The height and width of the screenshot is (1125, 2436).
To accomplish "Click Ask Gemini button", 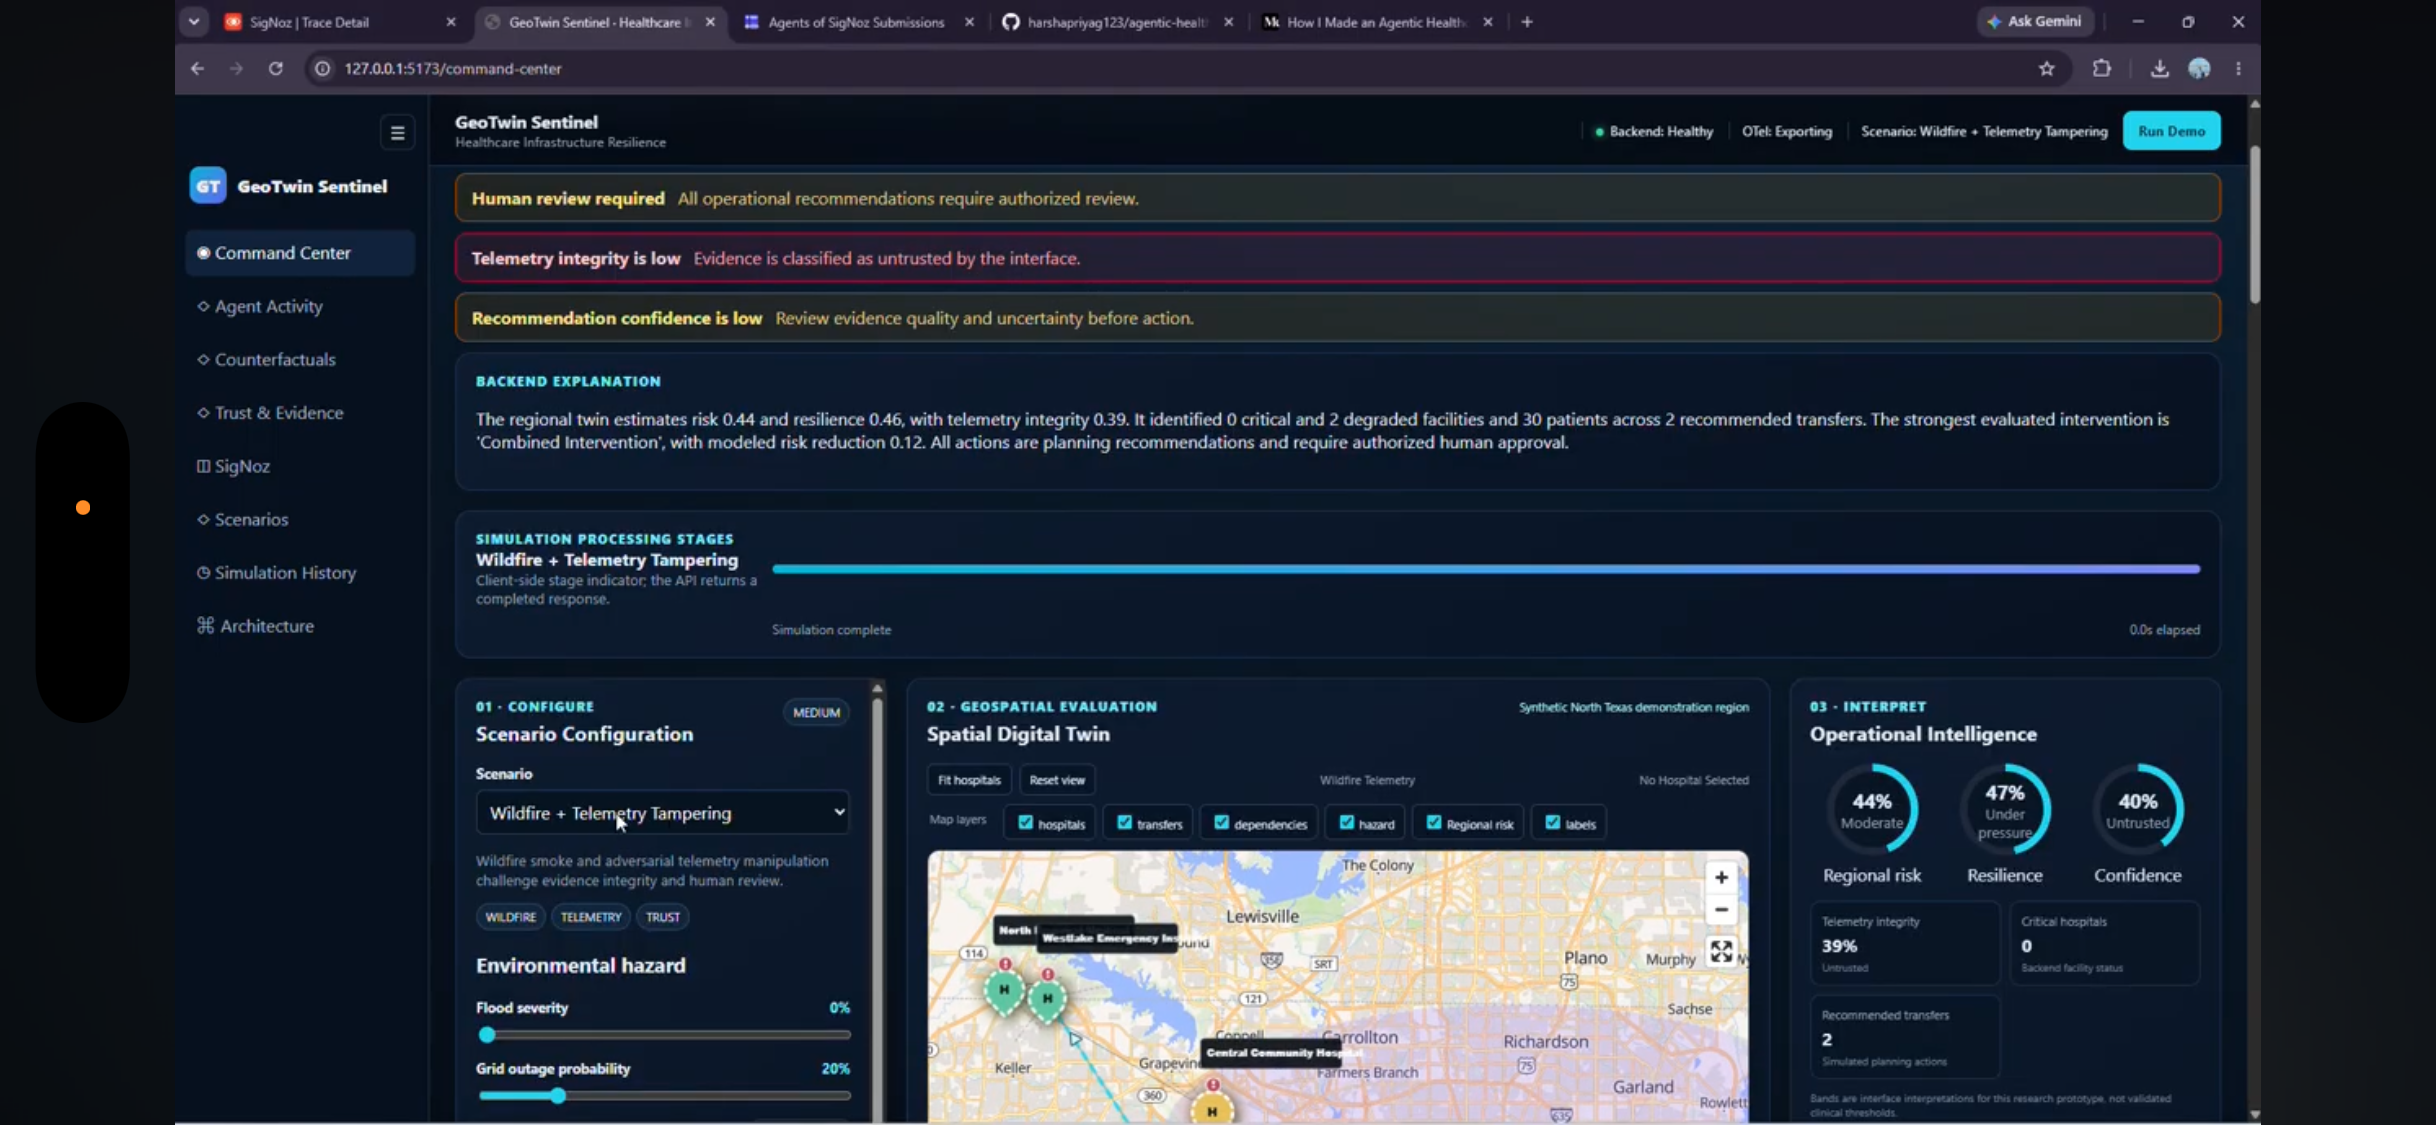I will coord(2034,21).
